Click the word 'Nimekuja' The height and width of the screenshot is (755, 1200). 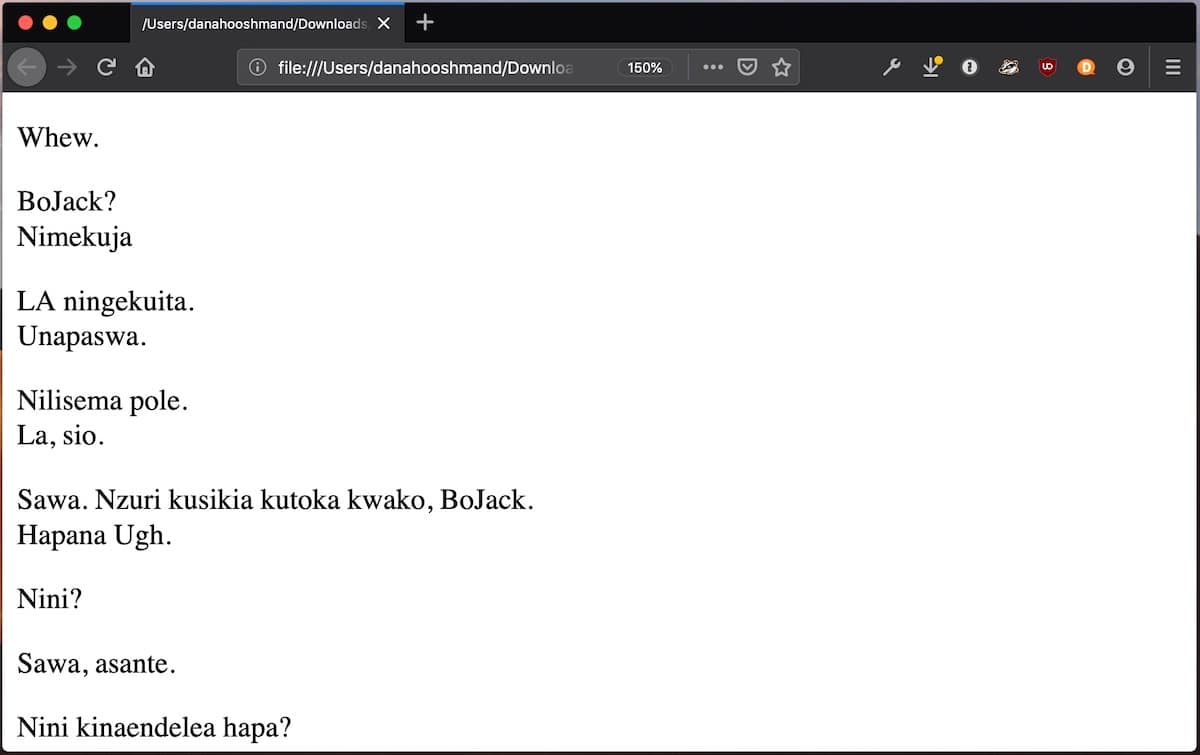pyautogui.click(x=75, y=237)
